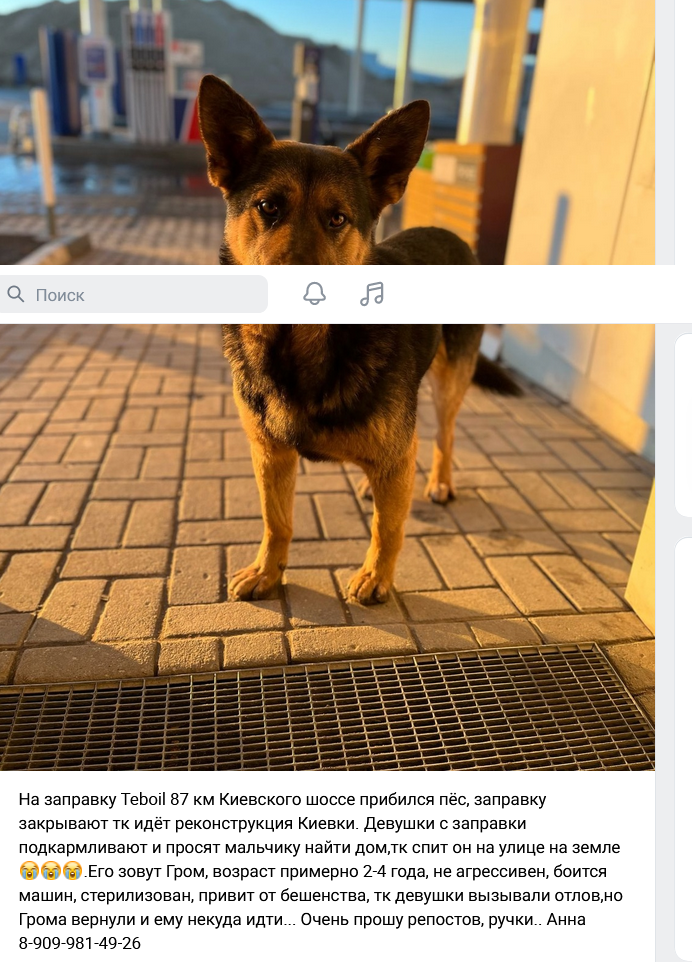Open the notifications bell icon
The width and height of the screenshot is (692, 962).
[315, 294]
